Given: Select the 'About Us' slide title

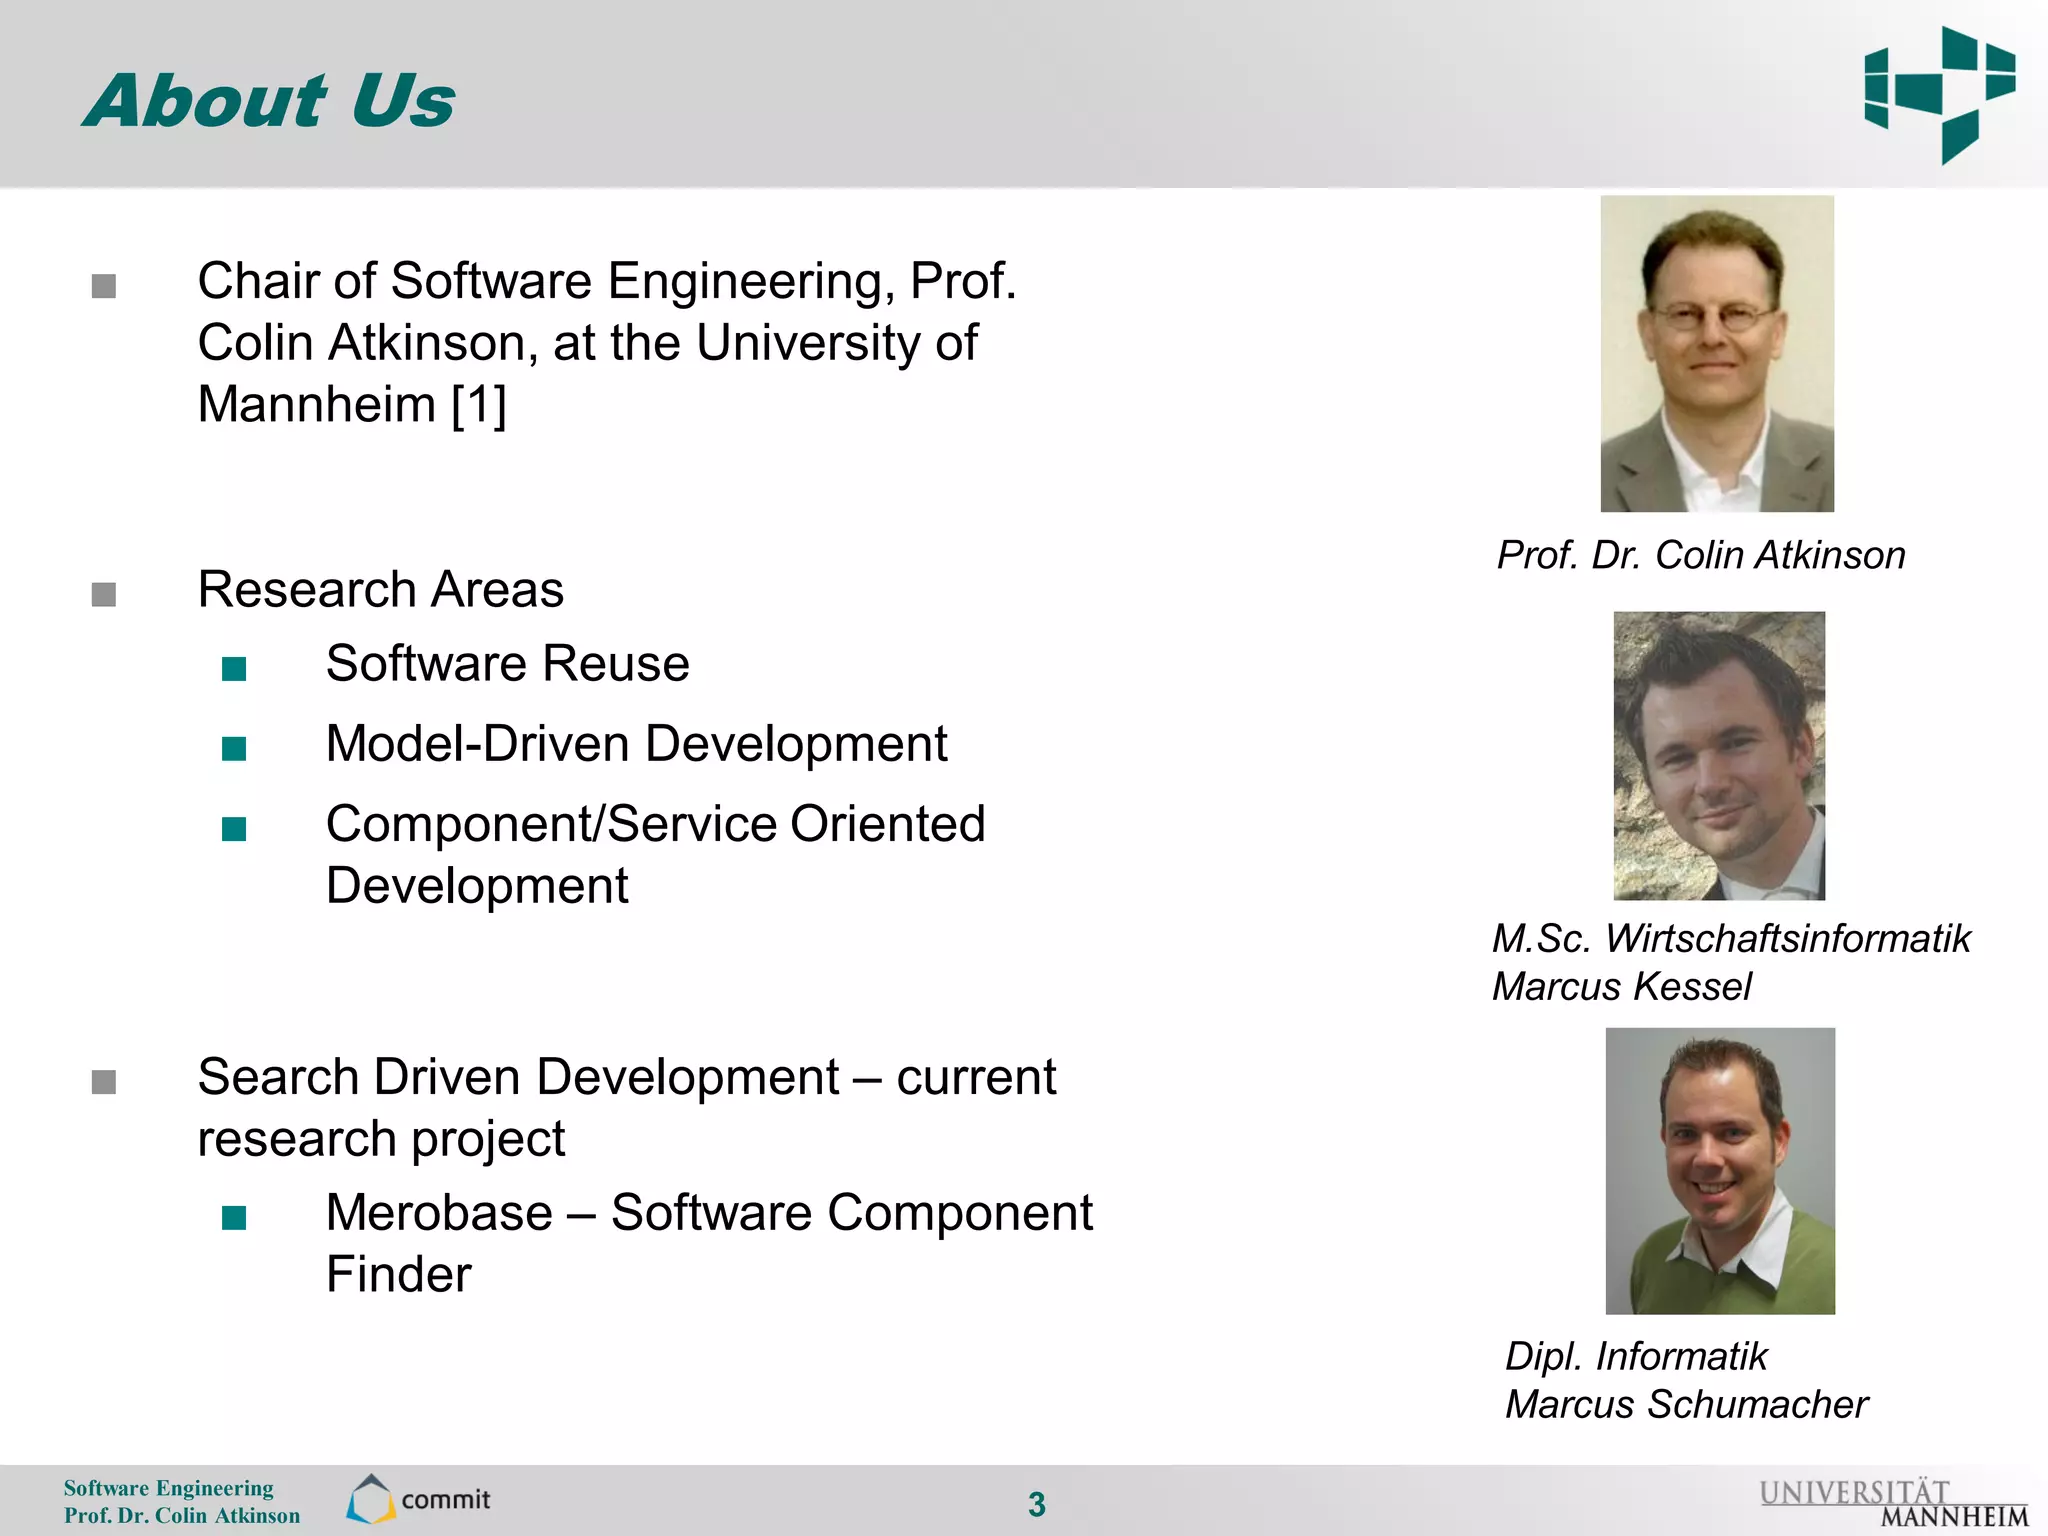Looking at the screenshot, I should (x=269, y=101).
